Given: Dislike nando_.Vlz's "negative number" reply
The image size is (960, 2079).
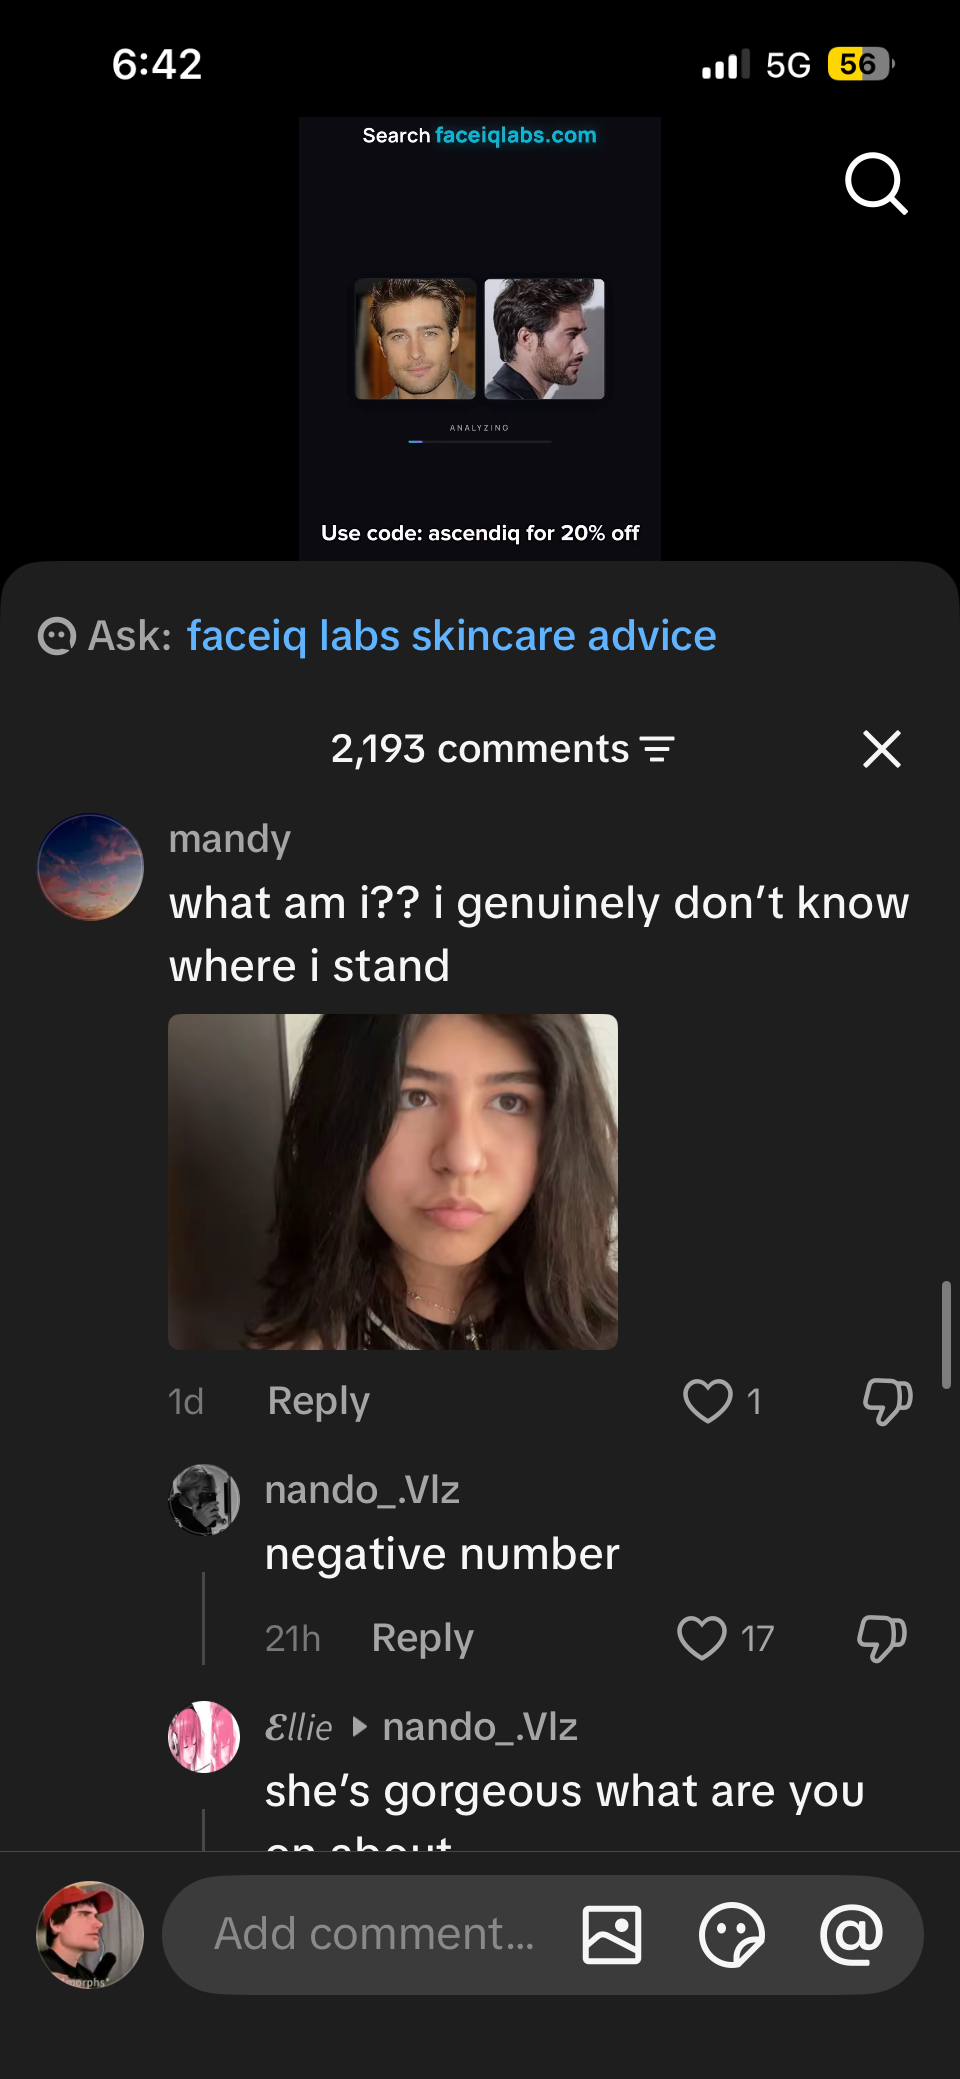Looking at the screenshot, I should (x=881, y=1638).
